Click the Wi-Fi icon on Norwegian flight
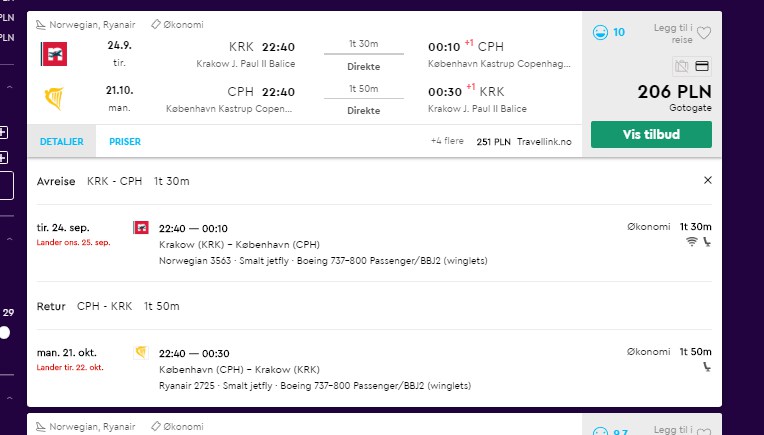The image size is (764, 435). click(x=691, y=241)
